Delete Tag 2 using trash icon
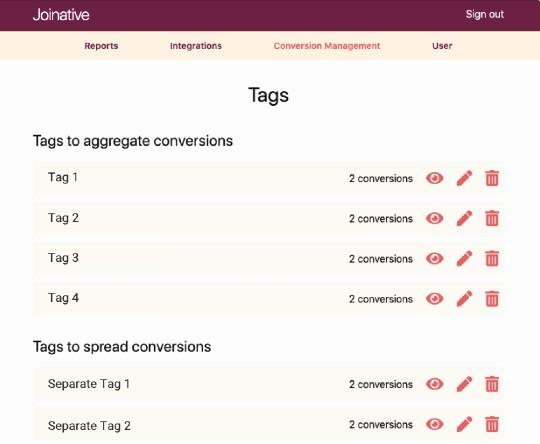The image size is (540, 444). click(492, 218)
